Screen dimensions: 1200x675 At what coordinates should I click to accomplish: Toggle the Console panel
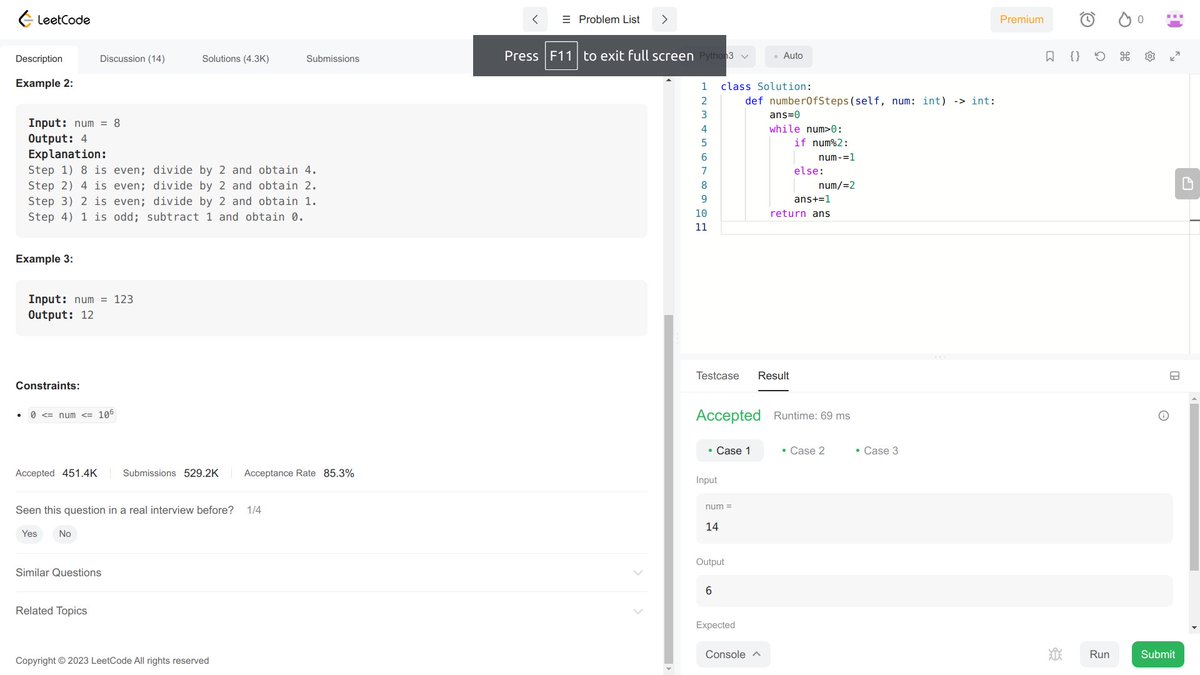tap(733, 654)
